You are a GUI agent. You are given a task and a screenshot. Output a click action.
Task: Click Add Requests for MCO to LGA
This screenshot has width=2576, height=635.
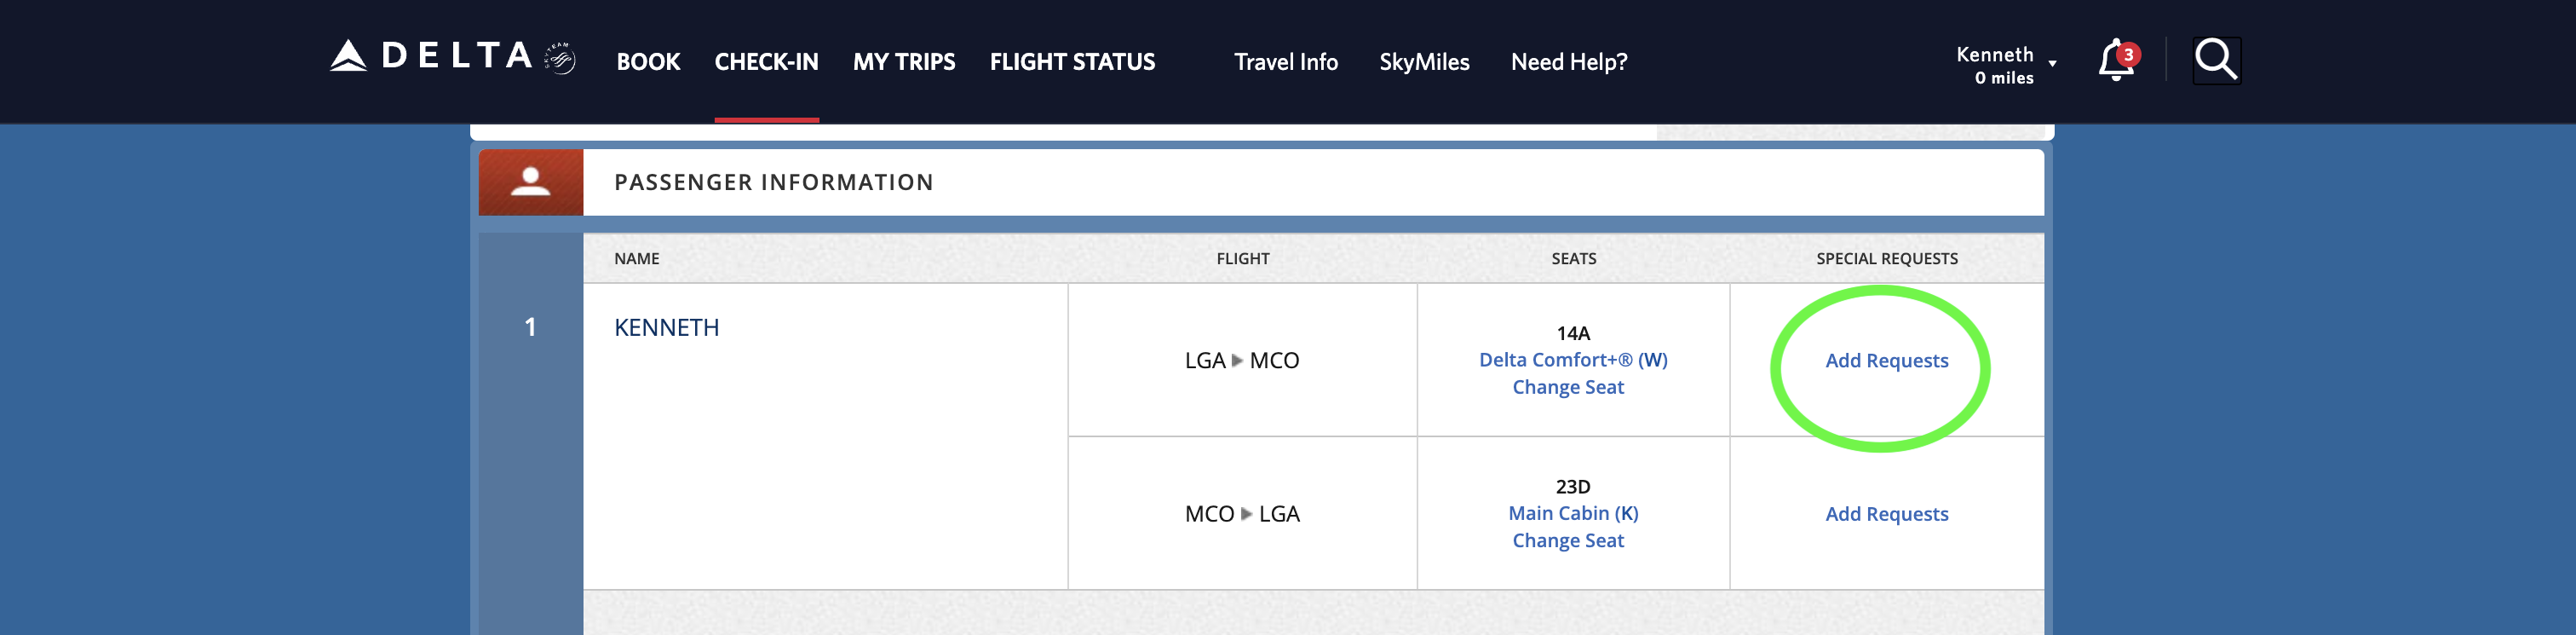1886,514
